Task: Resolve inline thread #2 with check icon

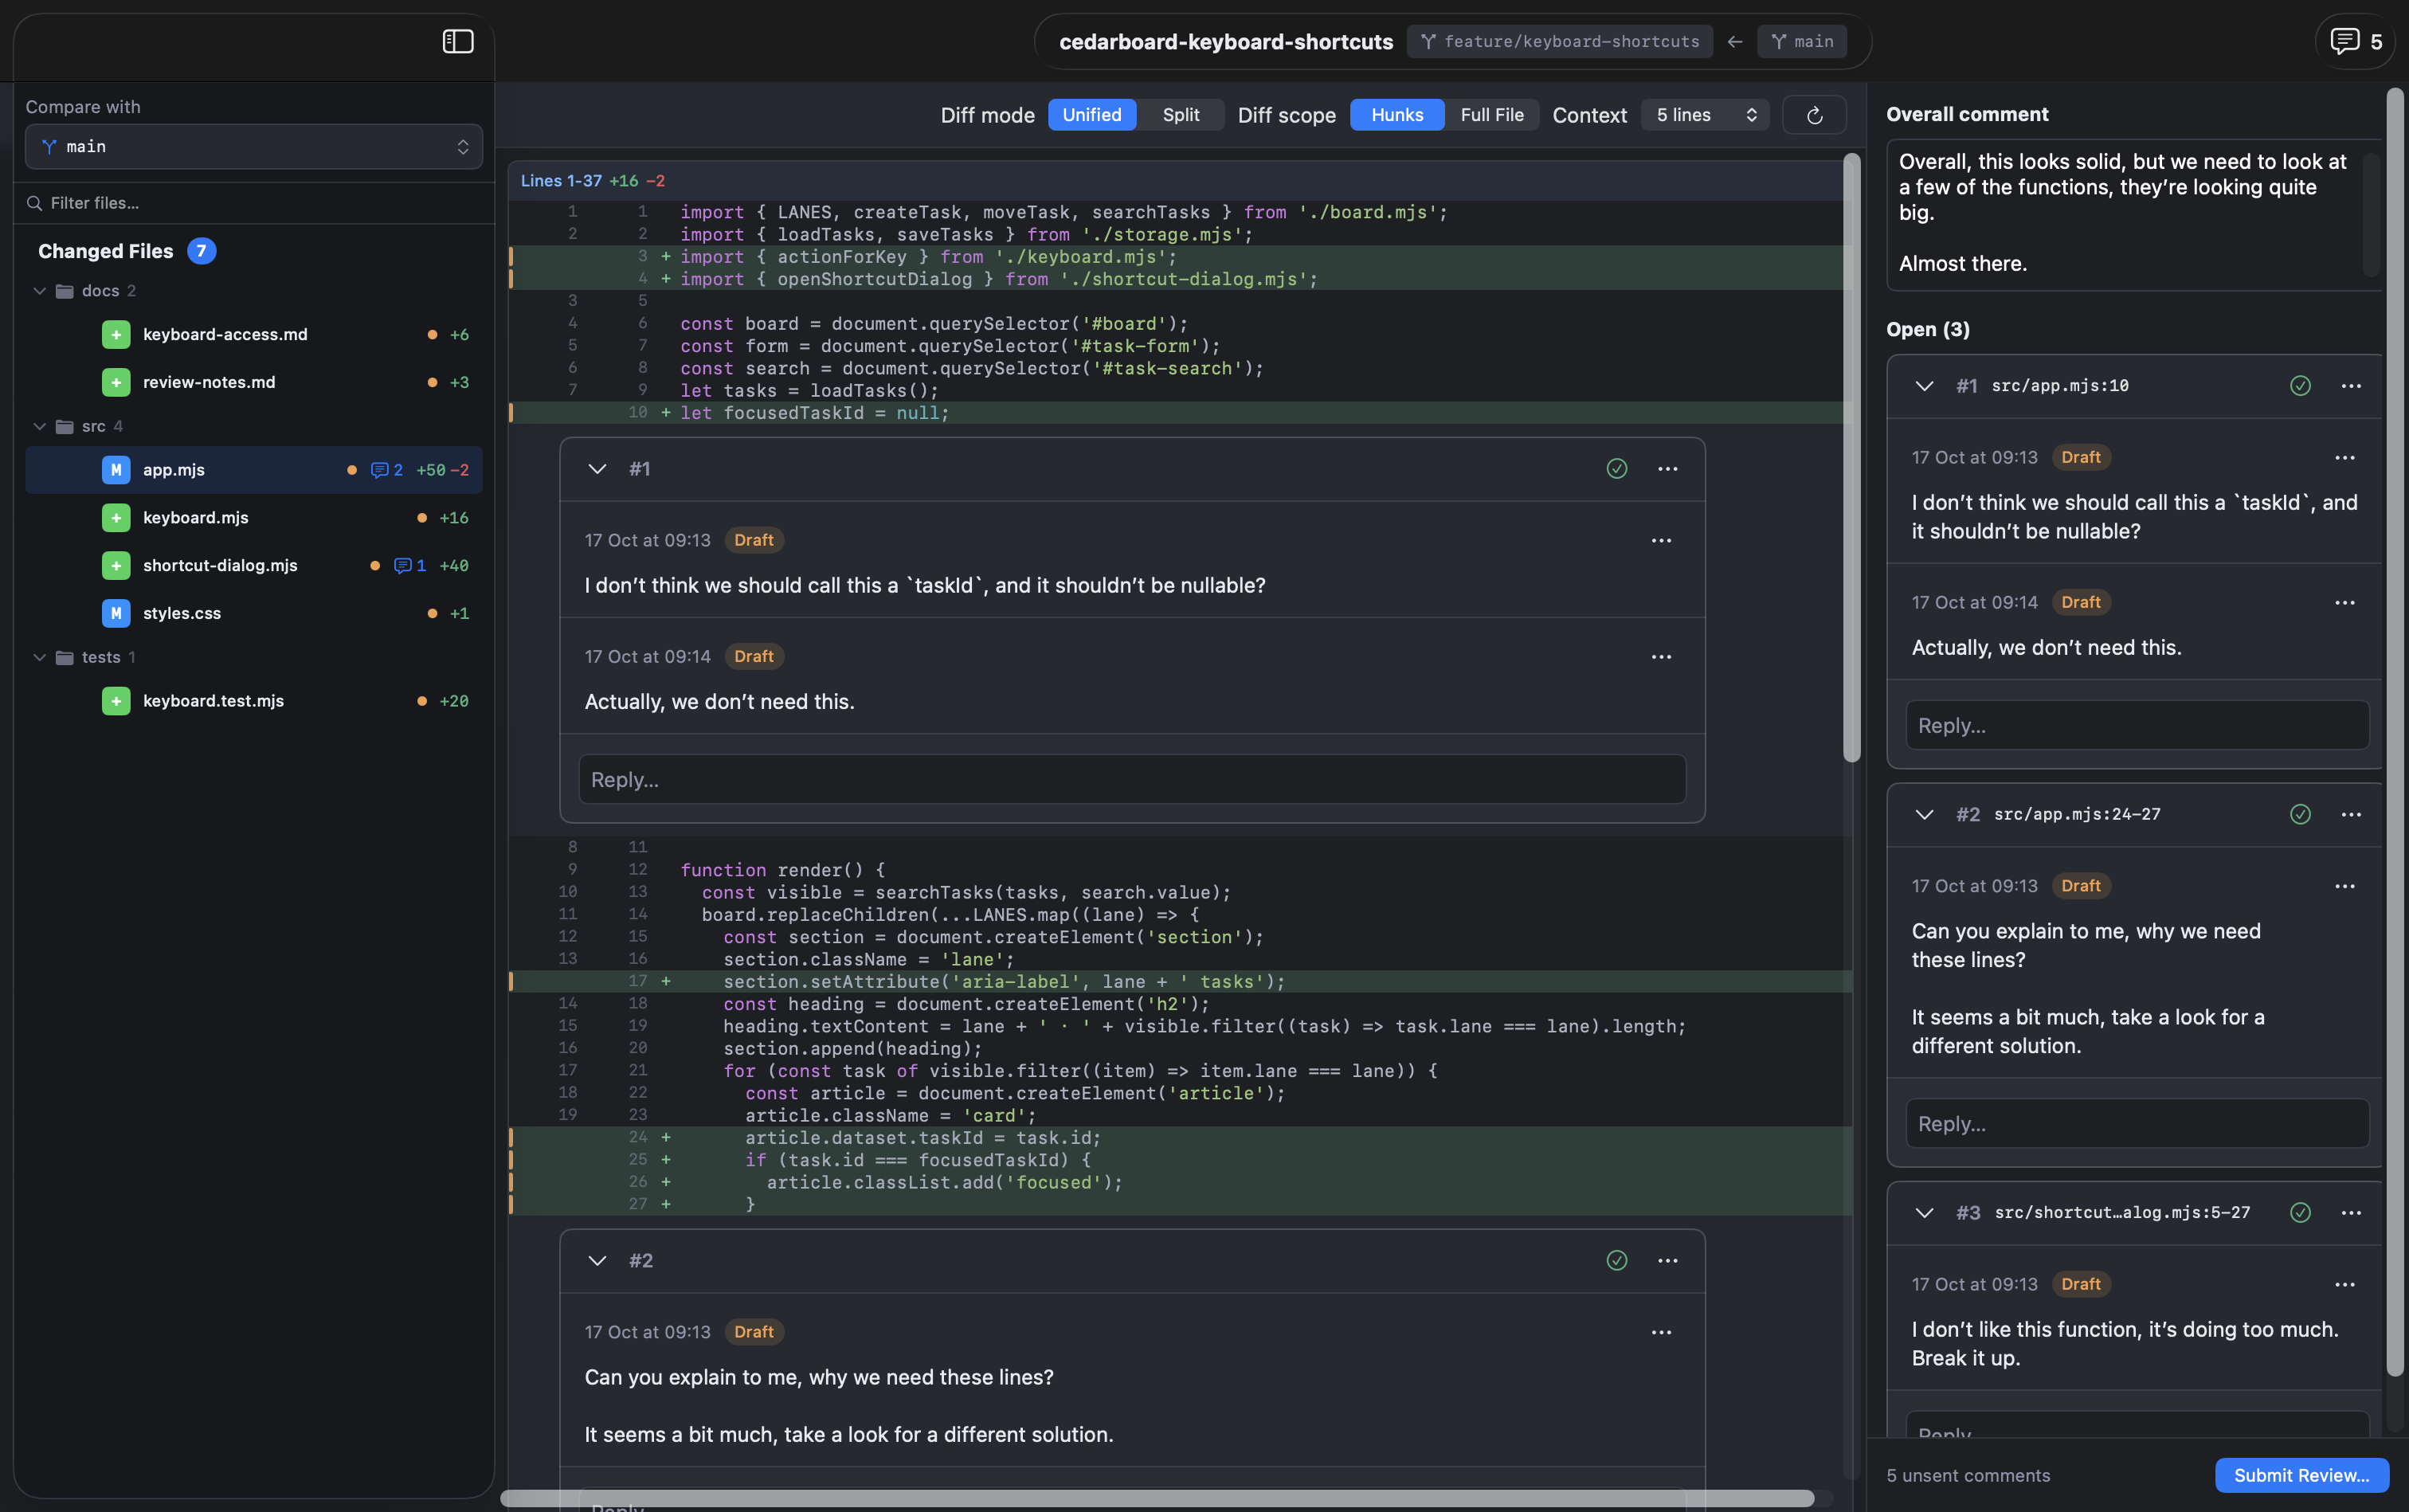Action: (1617, 1261)
